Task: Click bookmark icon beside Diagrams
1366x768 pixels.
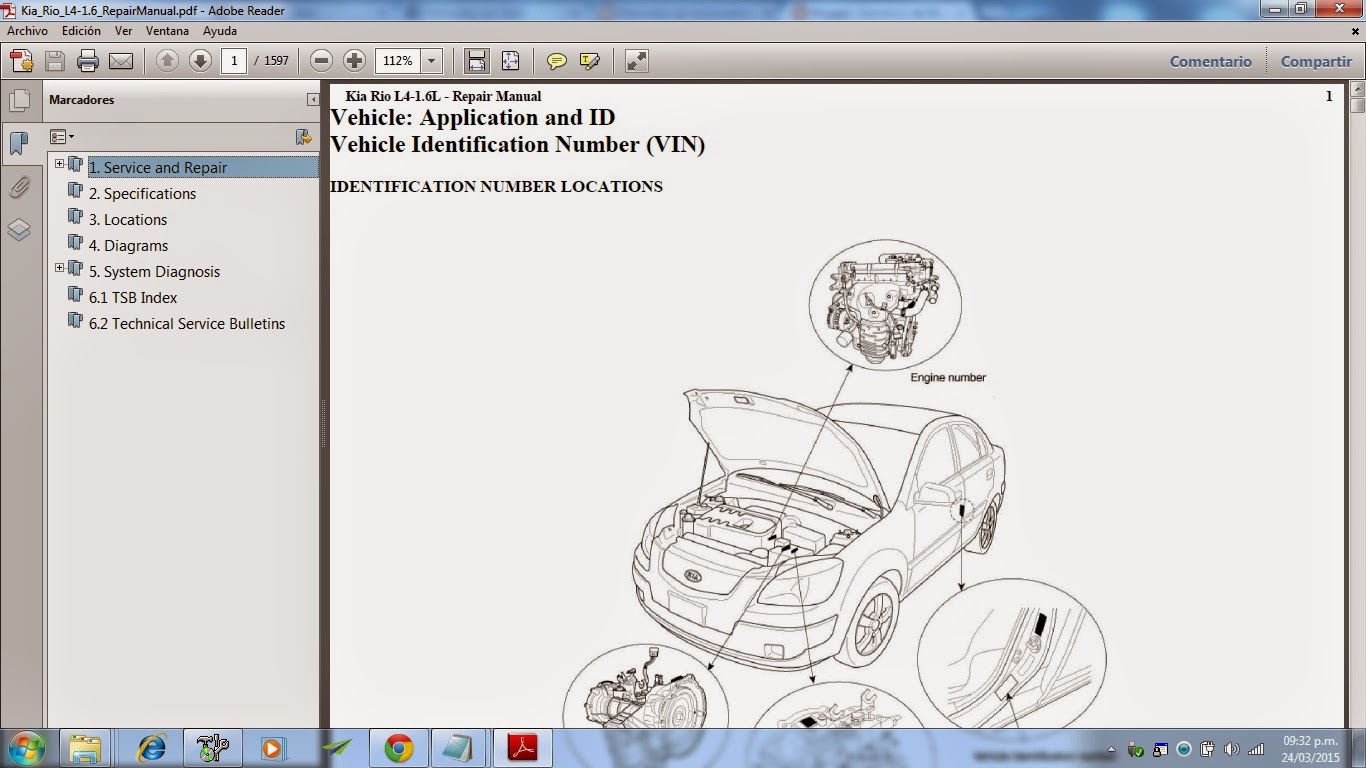Action: click(75, 242)
